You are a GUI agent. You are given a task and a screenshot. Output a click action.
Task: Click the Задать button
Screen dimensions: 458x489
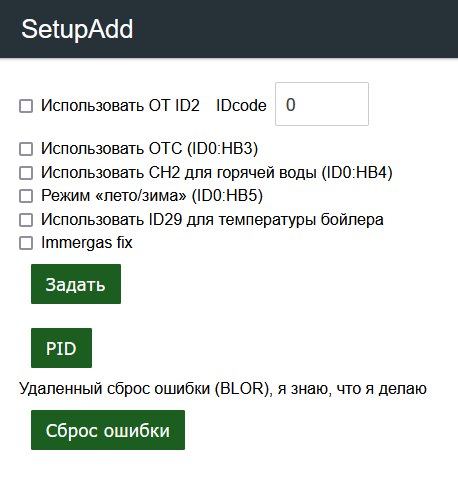pos(76,284)
